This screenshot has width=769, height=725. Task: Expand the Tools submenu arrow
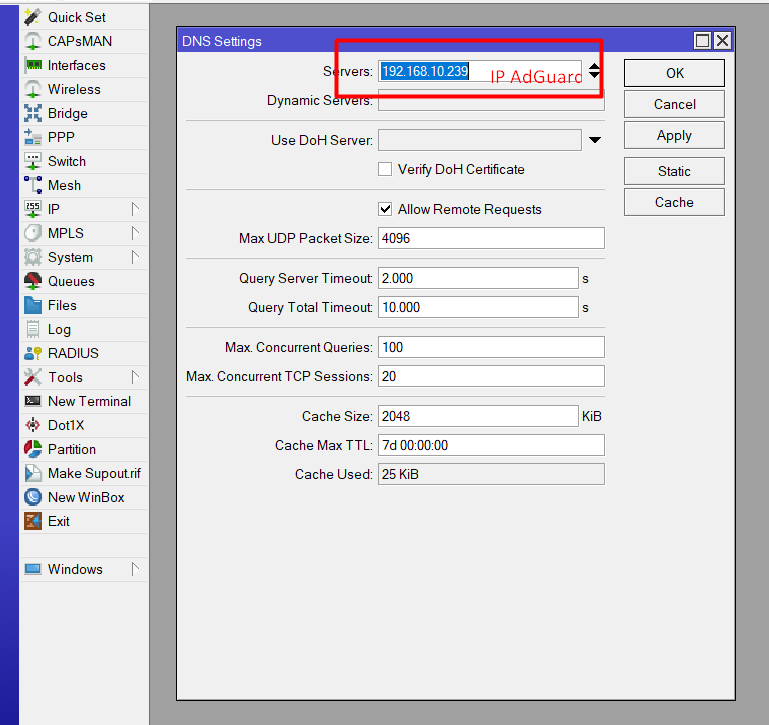(135, 377)
